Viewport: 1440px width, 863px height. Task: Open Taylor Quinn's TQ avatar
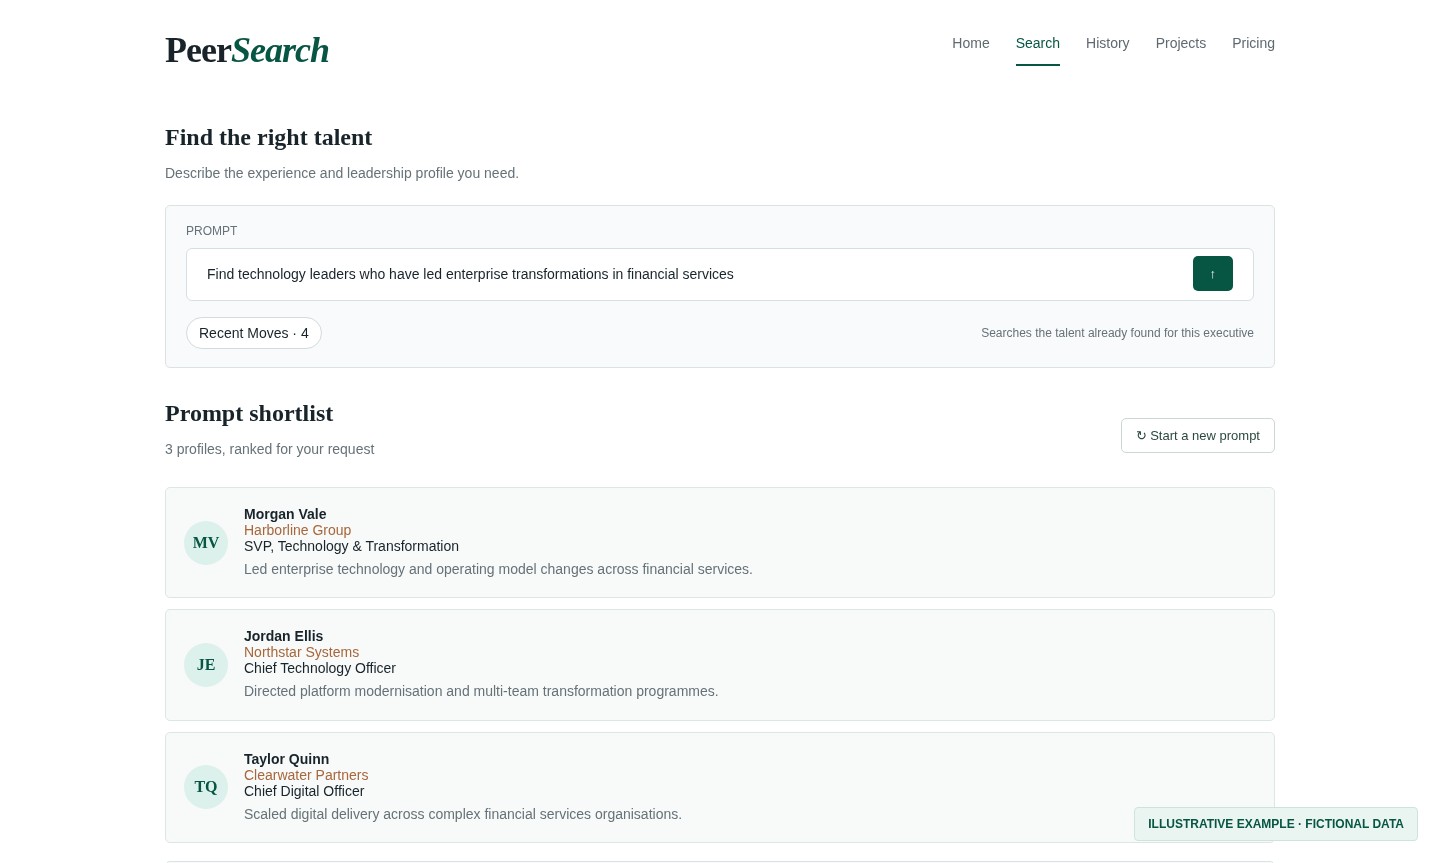point(206,787)
